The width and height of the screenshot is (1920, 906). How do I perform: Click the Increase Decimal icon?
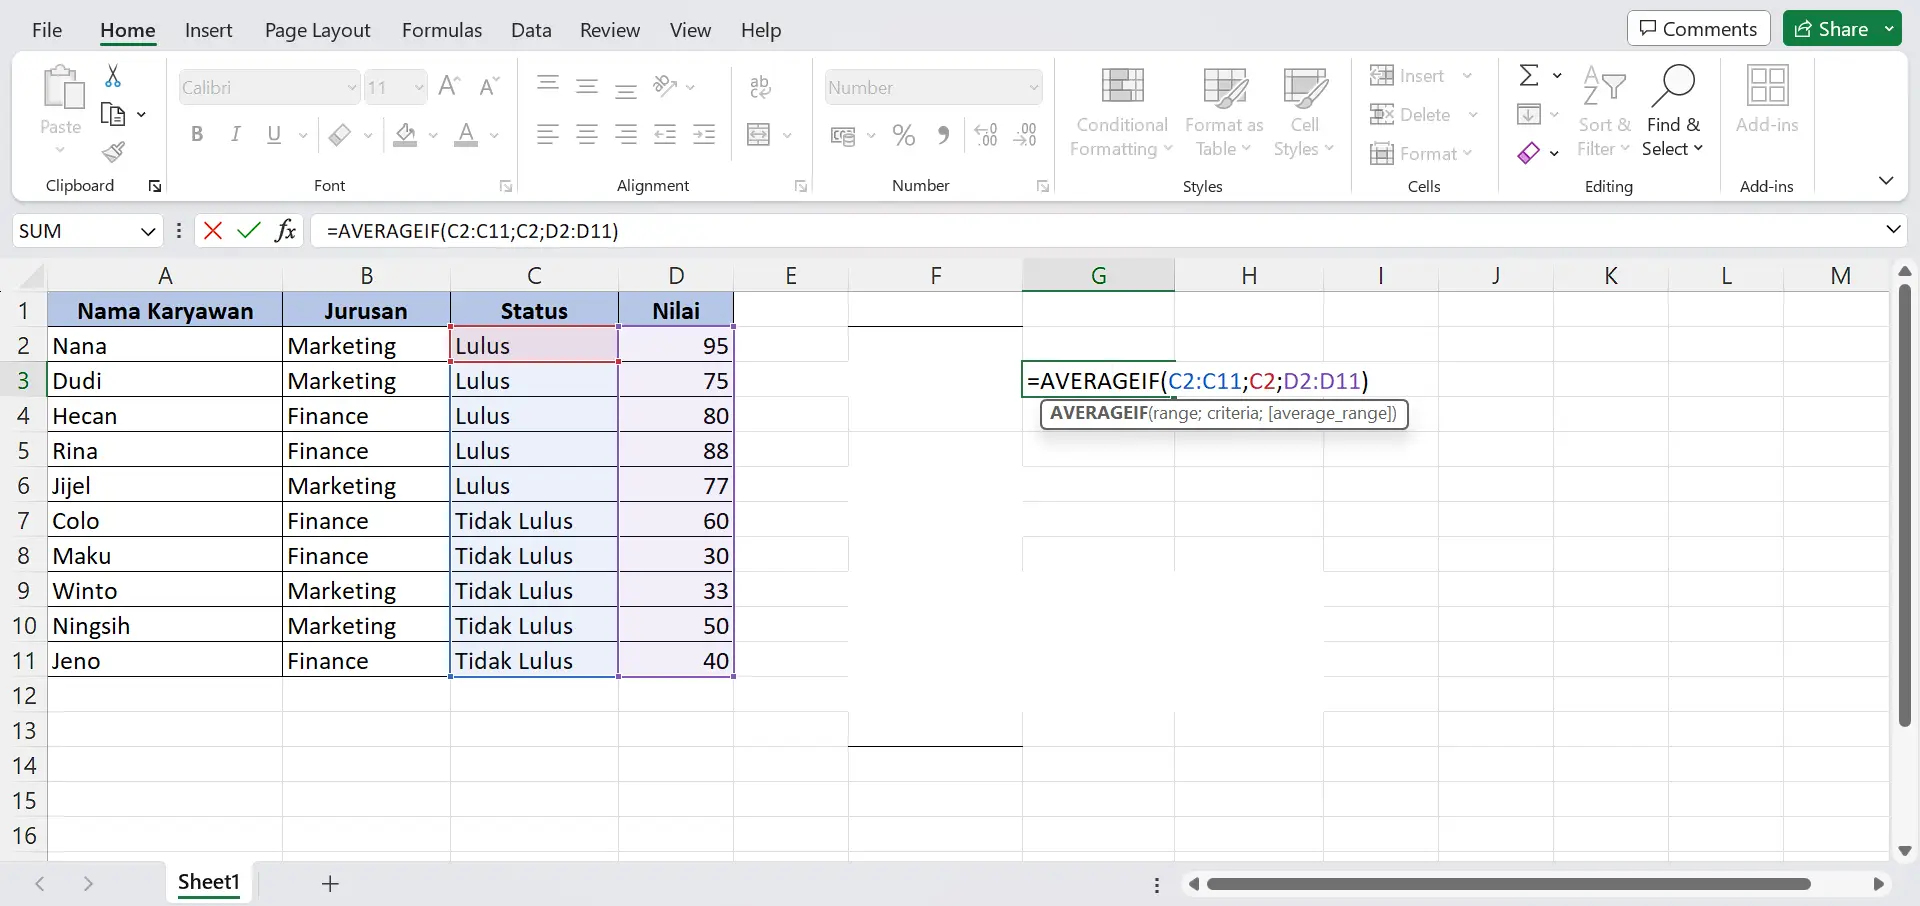[986, 135]
